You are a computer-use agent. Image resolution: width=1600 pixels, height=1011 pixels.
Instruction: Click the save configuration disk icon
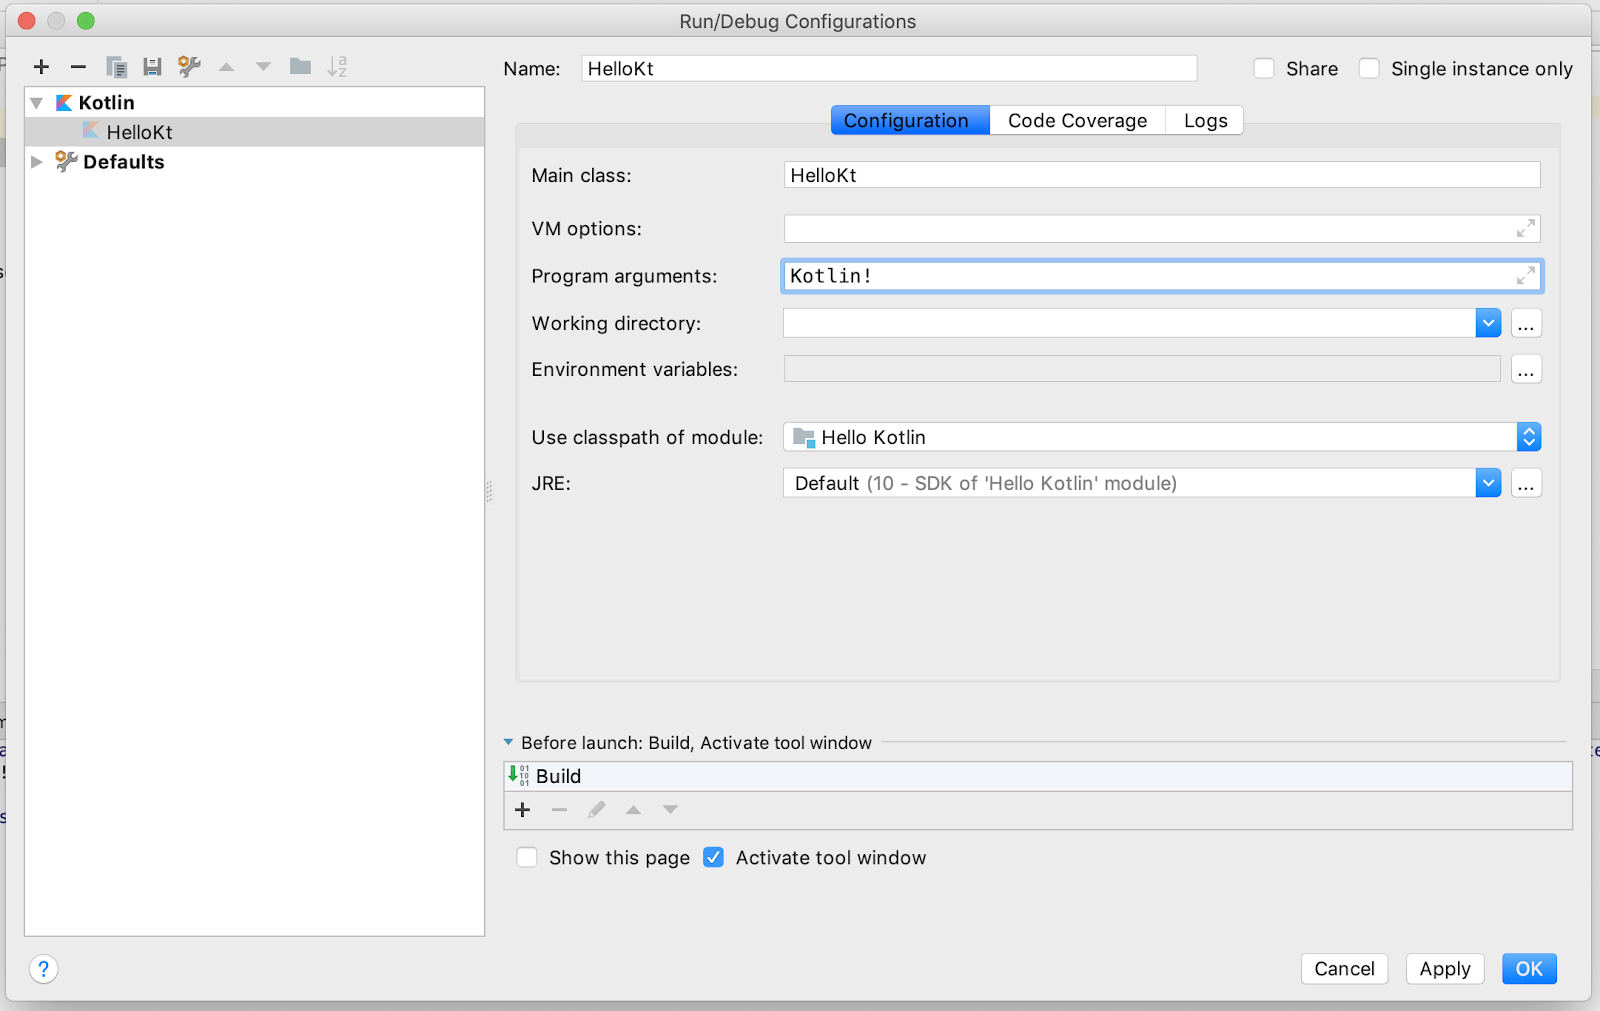click(152, 67)
